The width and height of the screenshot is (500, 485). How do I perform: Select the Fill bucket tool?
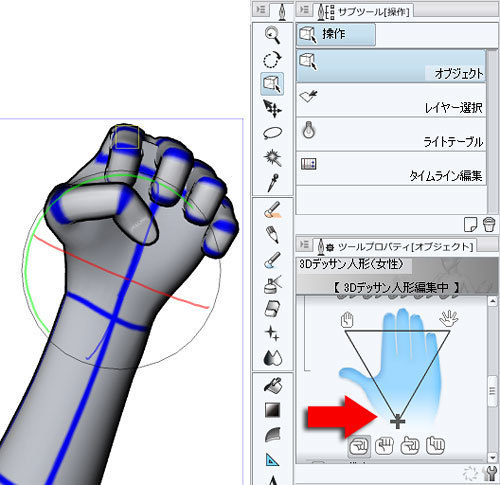tap(272, 385)
